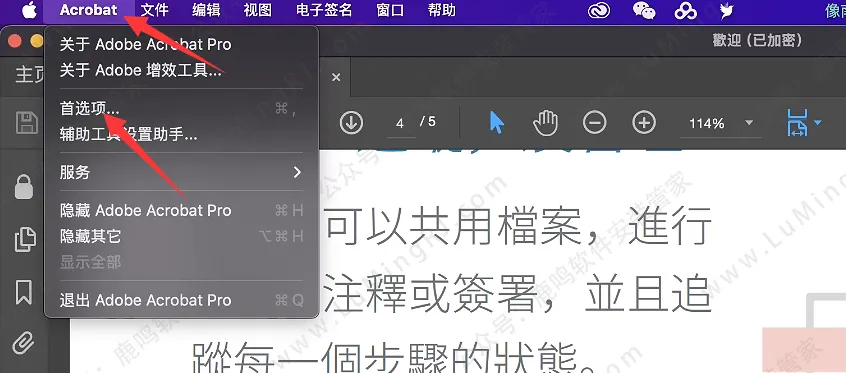Activate the hand pan tool
846x373 pixels.
545,123
